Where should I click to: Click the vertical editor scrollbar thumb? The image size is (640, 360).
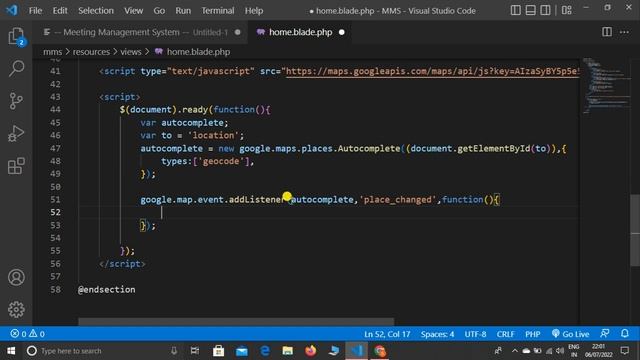(635, 230)
